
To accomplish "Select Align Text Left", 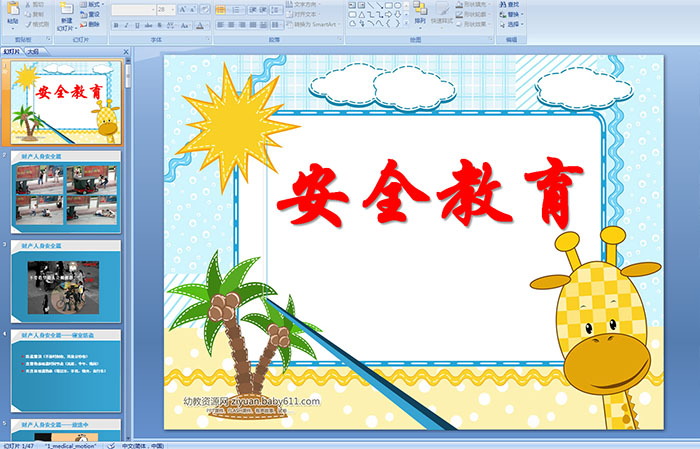I will 221,25.
